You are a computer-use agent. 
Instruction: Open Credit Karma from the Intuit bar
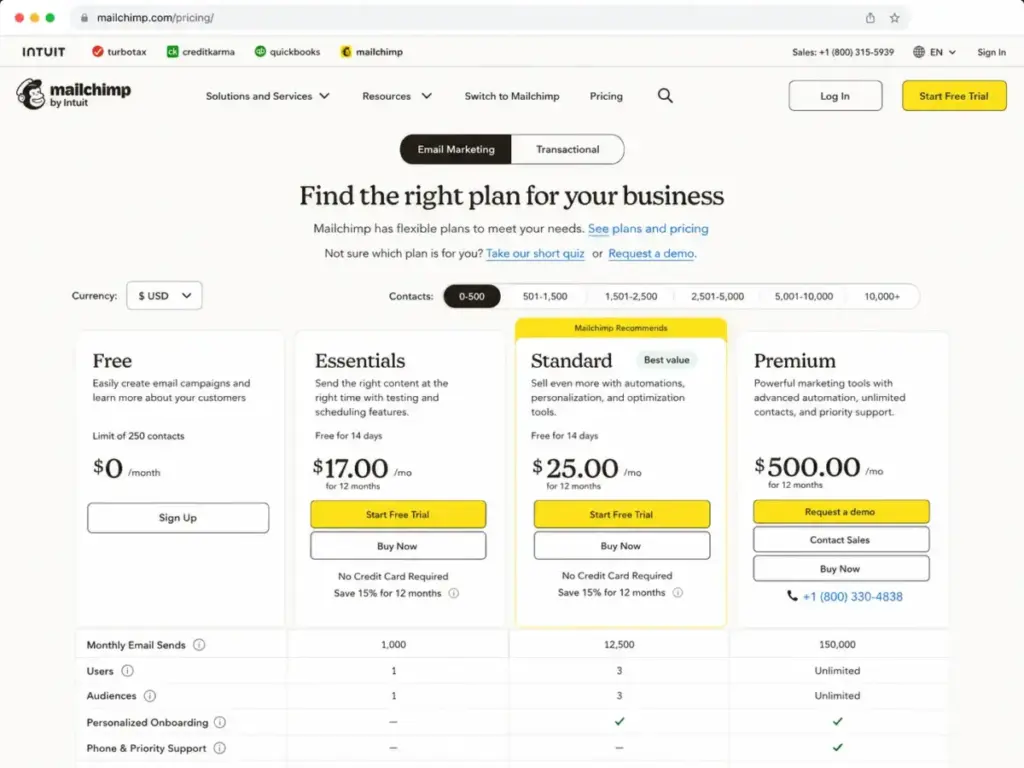[200, 52]
